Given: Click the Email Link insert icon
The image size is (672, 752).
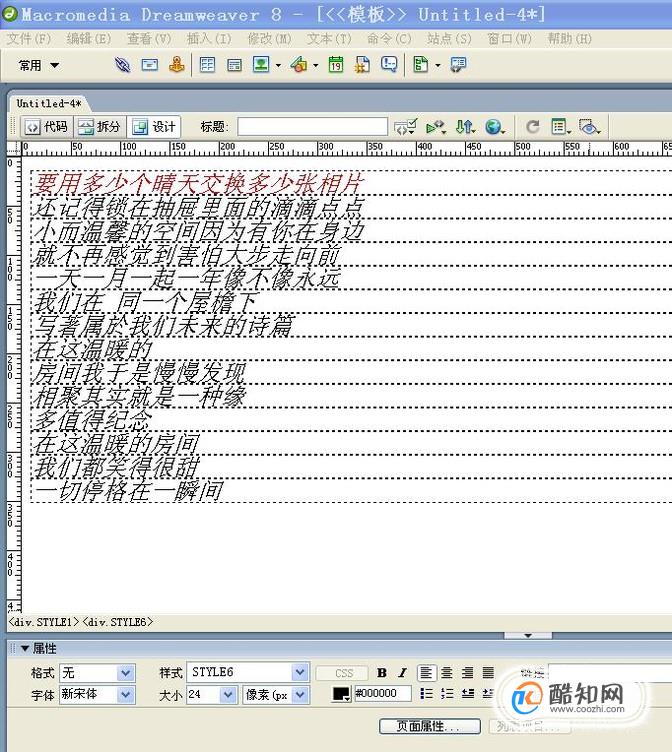Looking at the screenshot, I should coord(150,64).
